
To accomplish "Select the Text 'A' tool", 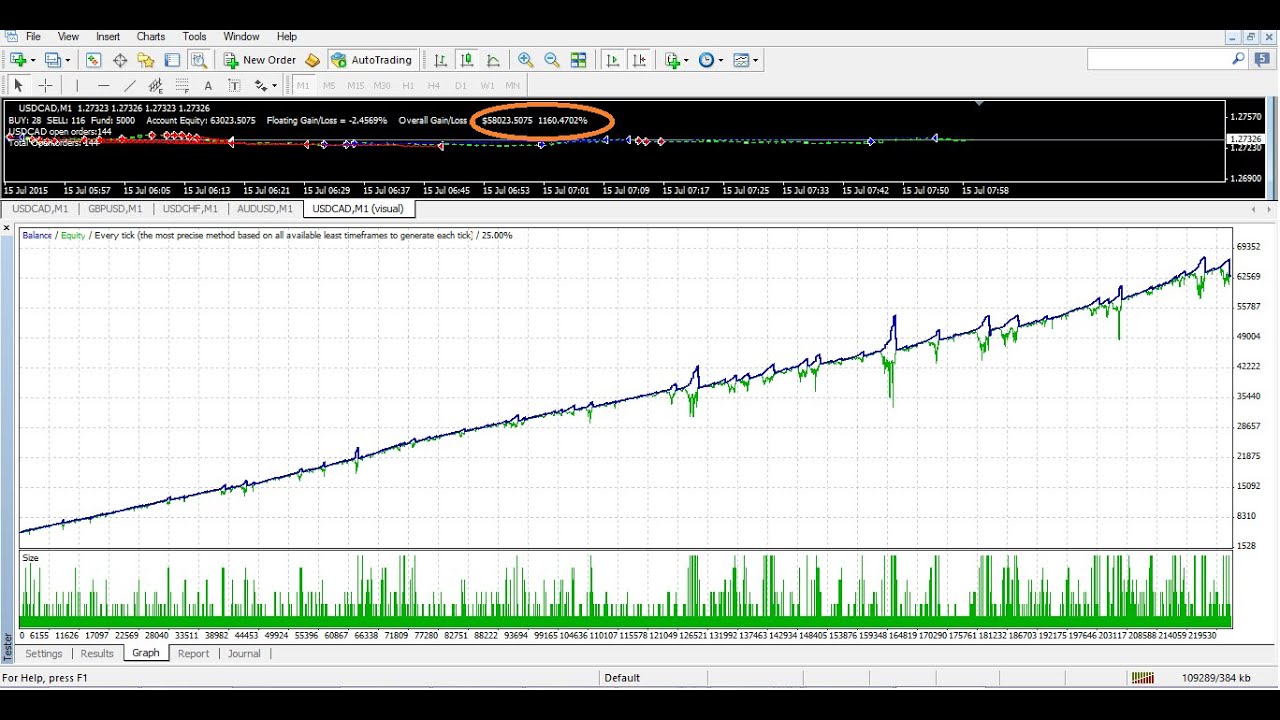I will 208,86.
